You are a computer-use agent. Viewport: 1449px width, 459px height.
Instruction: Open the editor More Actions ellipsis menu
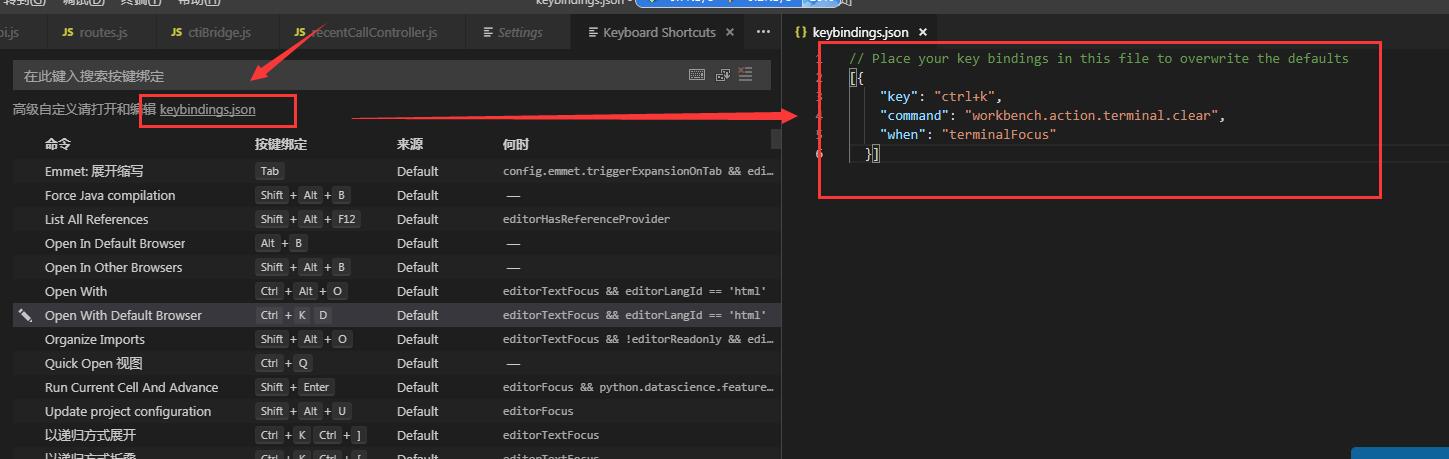pos(763,32)
